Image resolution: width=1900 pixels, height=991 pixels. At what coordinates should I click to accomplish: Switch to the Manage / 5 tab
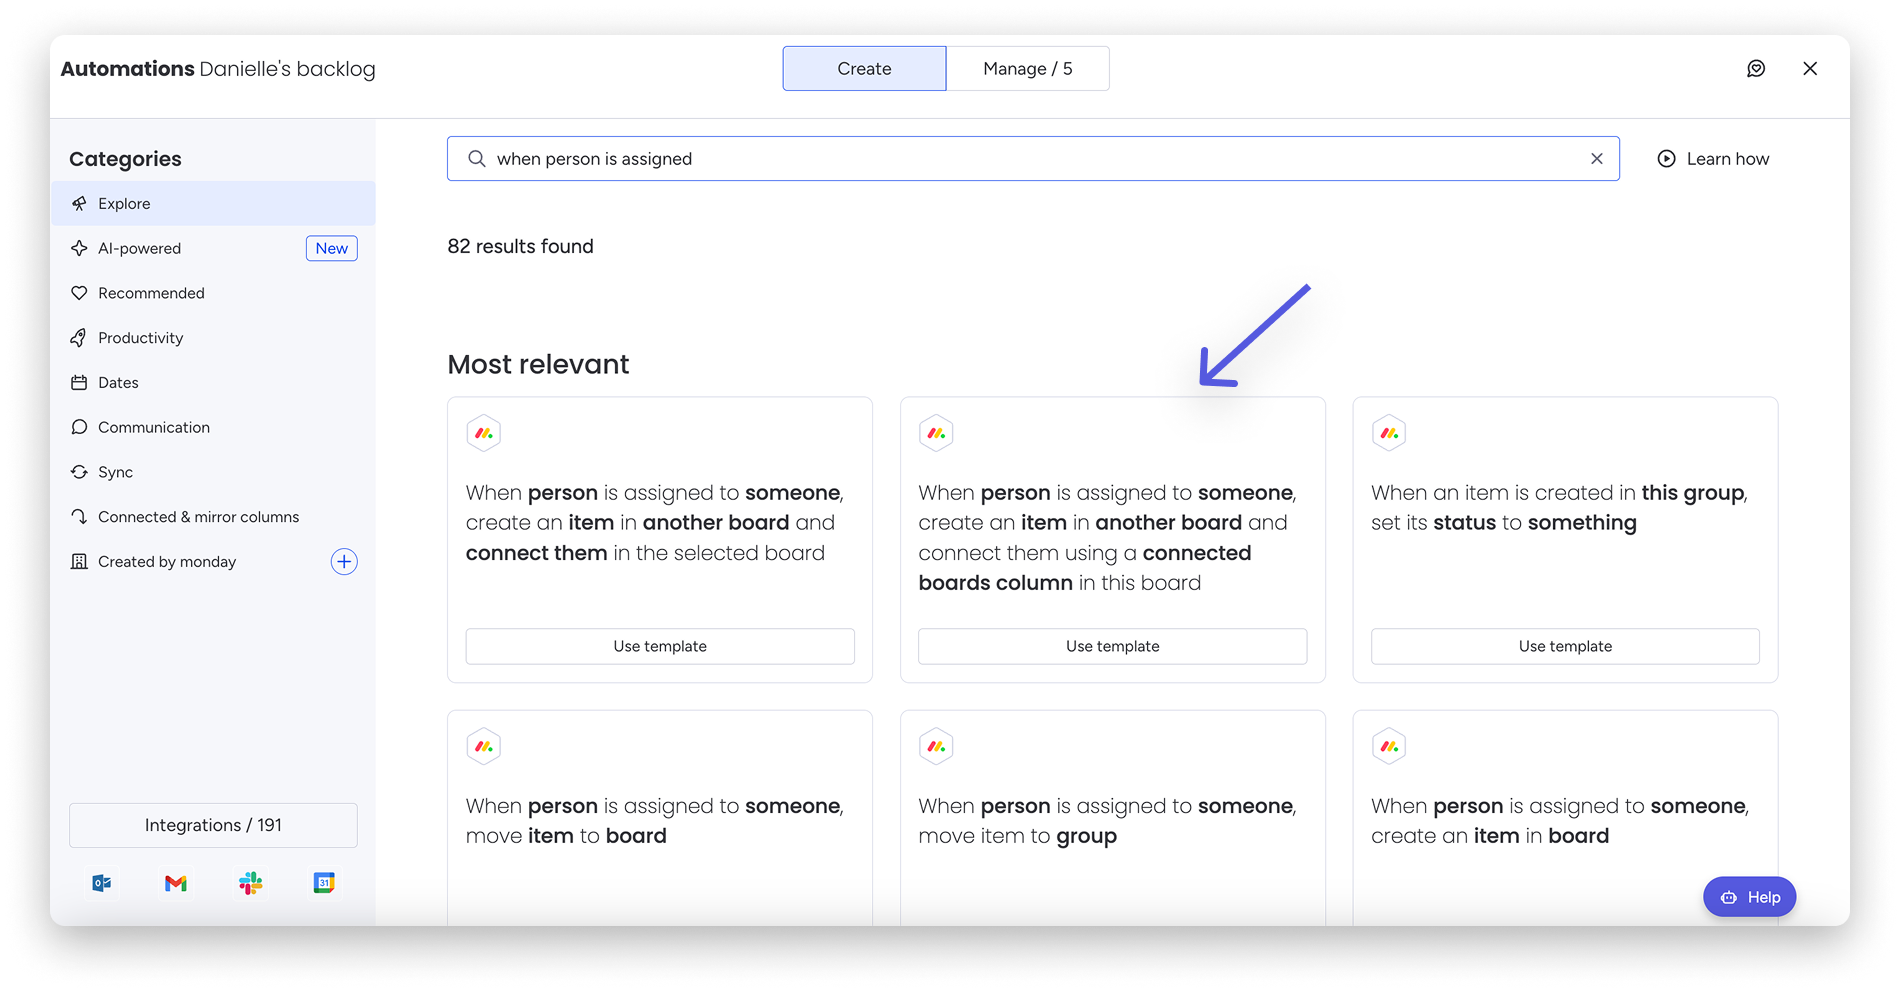pos(1028,68)
